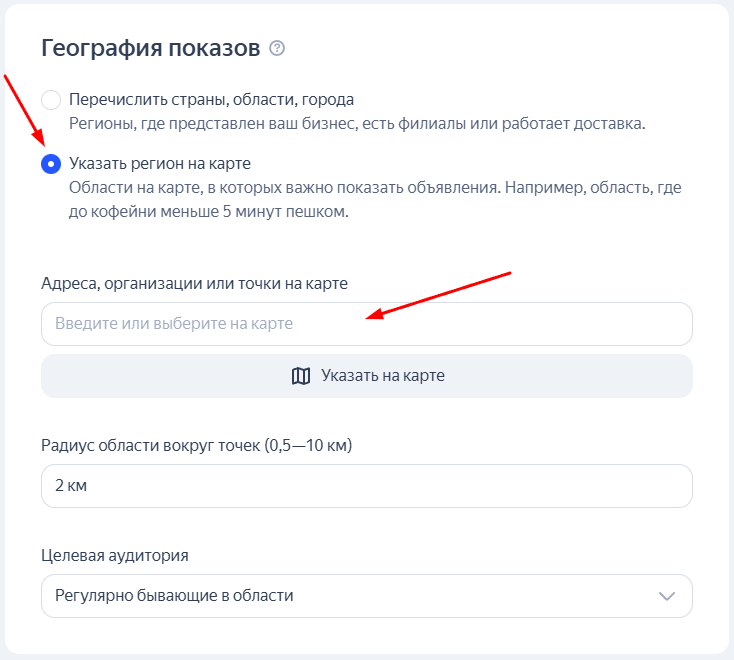The image size is (734, 660).
Task: Open the "Целевая аудитория" dropdown
Action: click(366, 596)
